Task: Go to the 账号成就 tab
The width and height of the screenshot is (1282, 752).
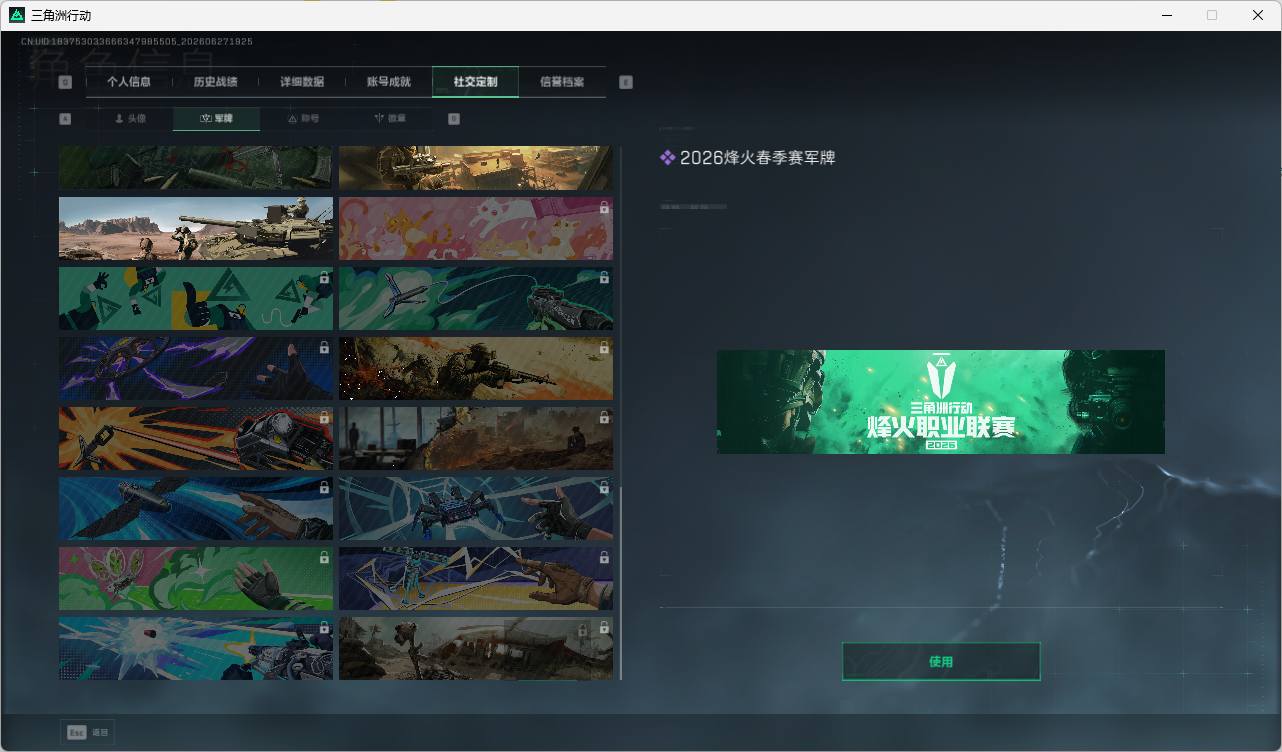Action: [x=389, y=82]
